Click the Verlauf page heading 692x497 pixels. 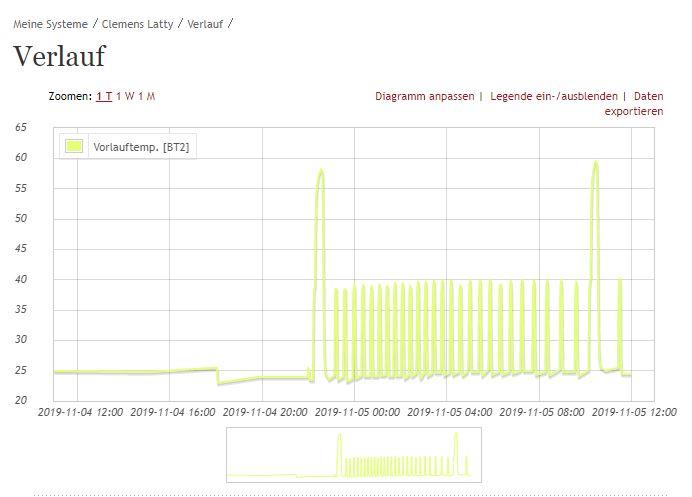pos(60,56)
